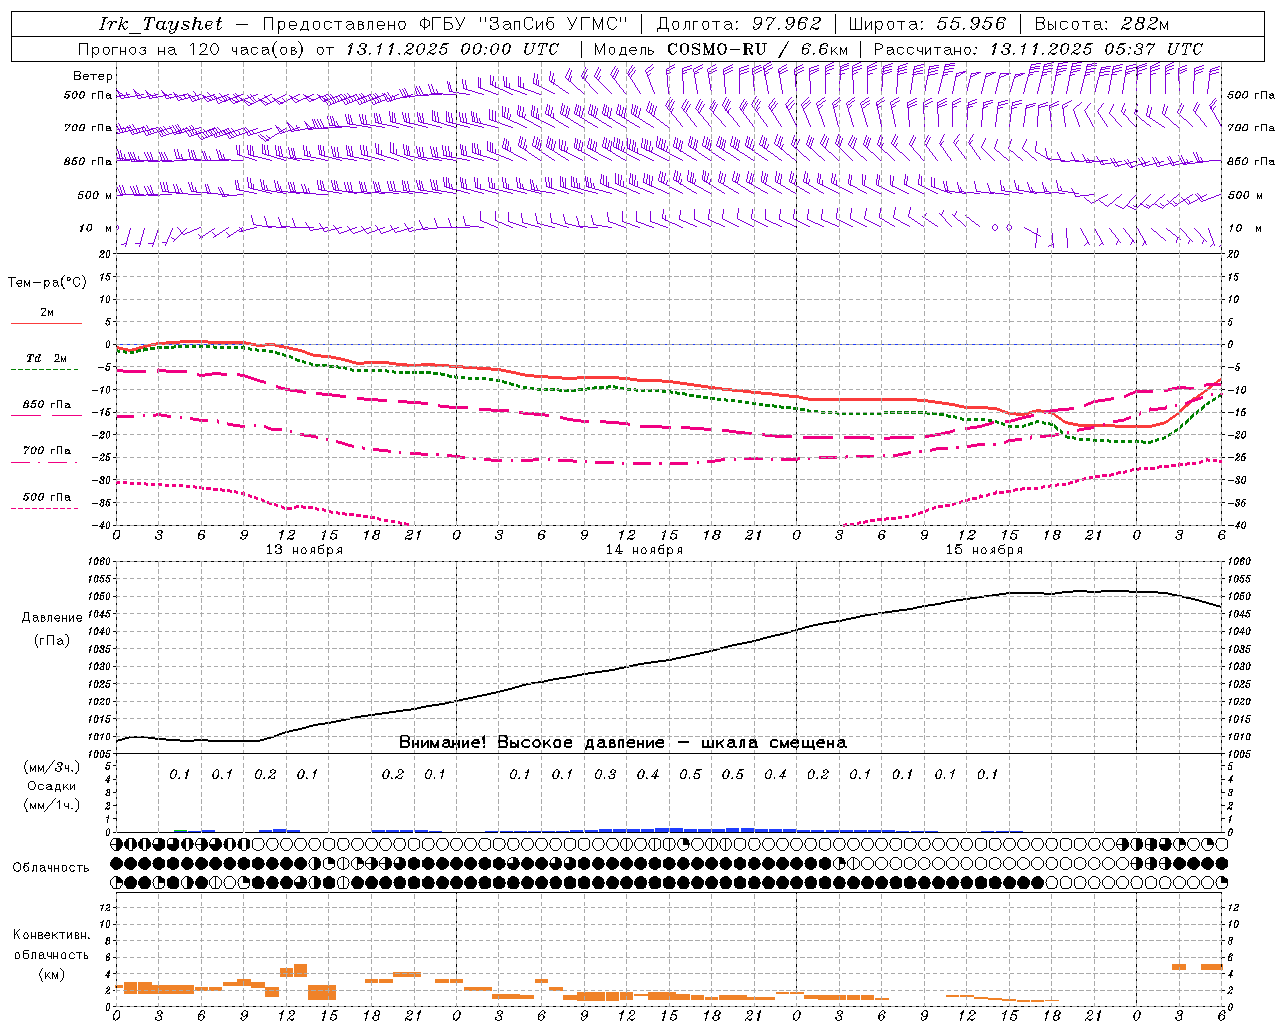The image size is (1280, 1024).
Task: Click the calm-wind circle symbols in 10 м row
Action: [x=1001, y=228]
